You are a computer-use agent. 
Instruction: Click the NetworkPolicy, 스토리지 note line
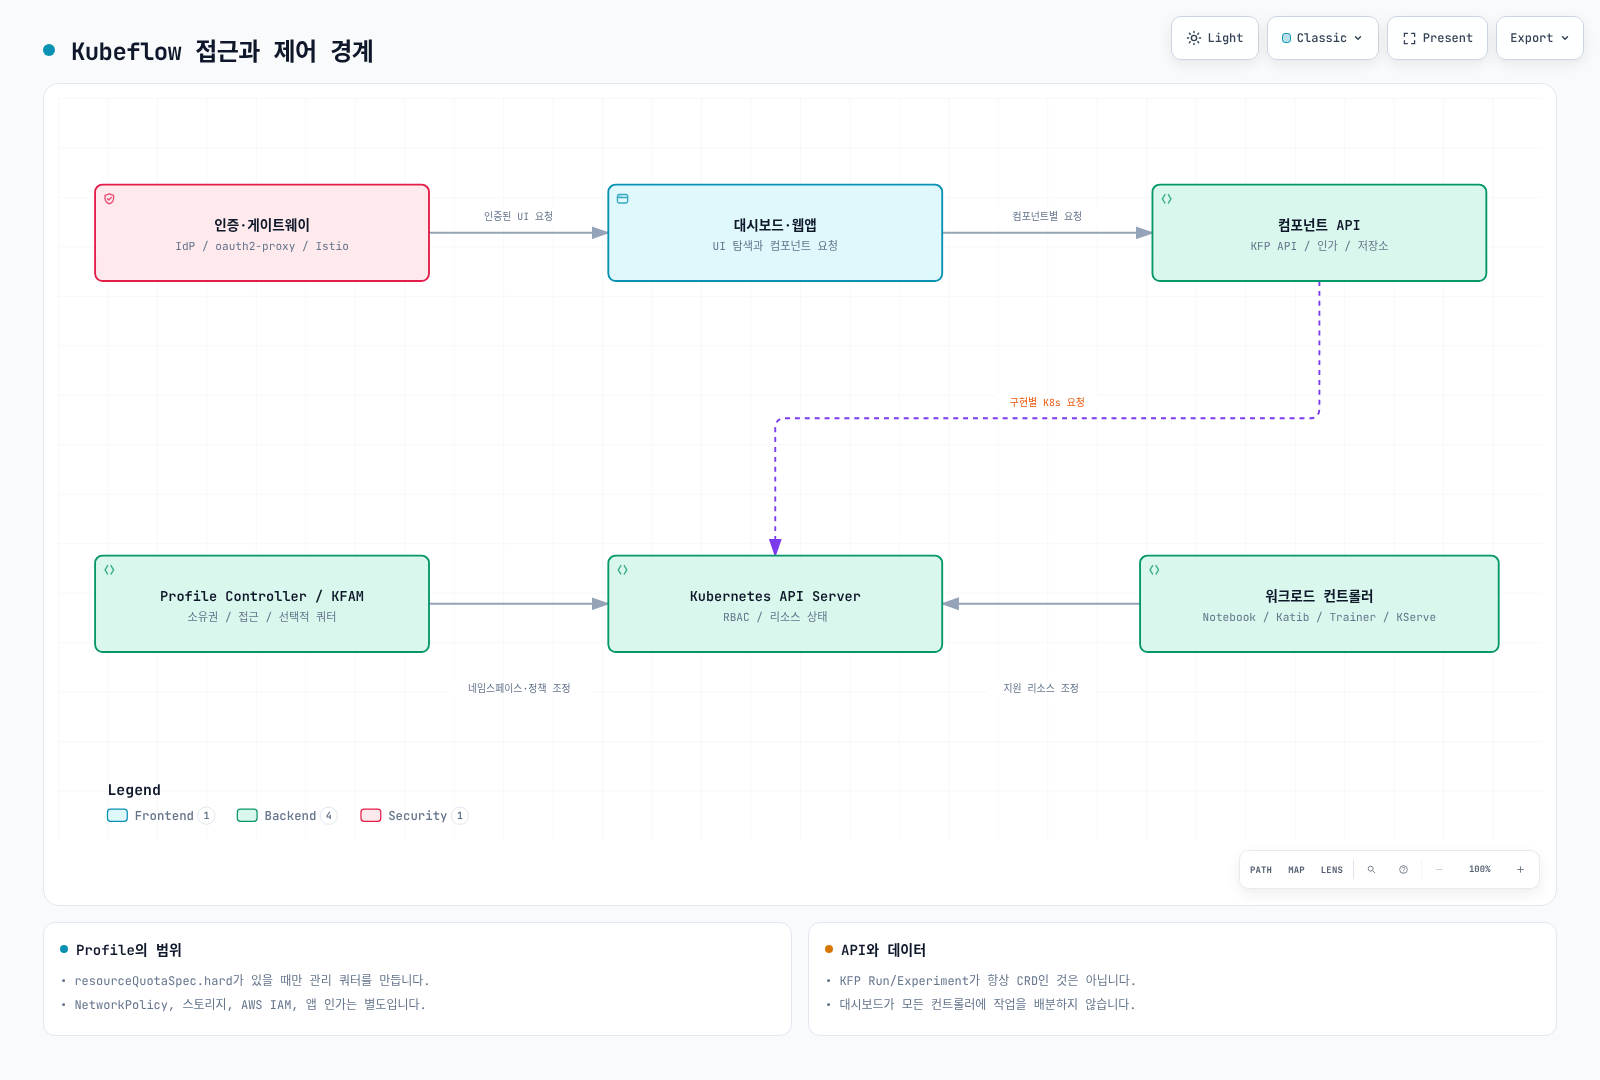250,1005
